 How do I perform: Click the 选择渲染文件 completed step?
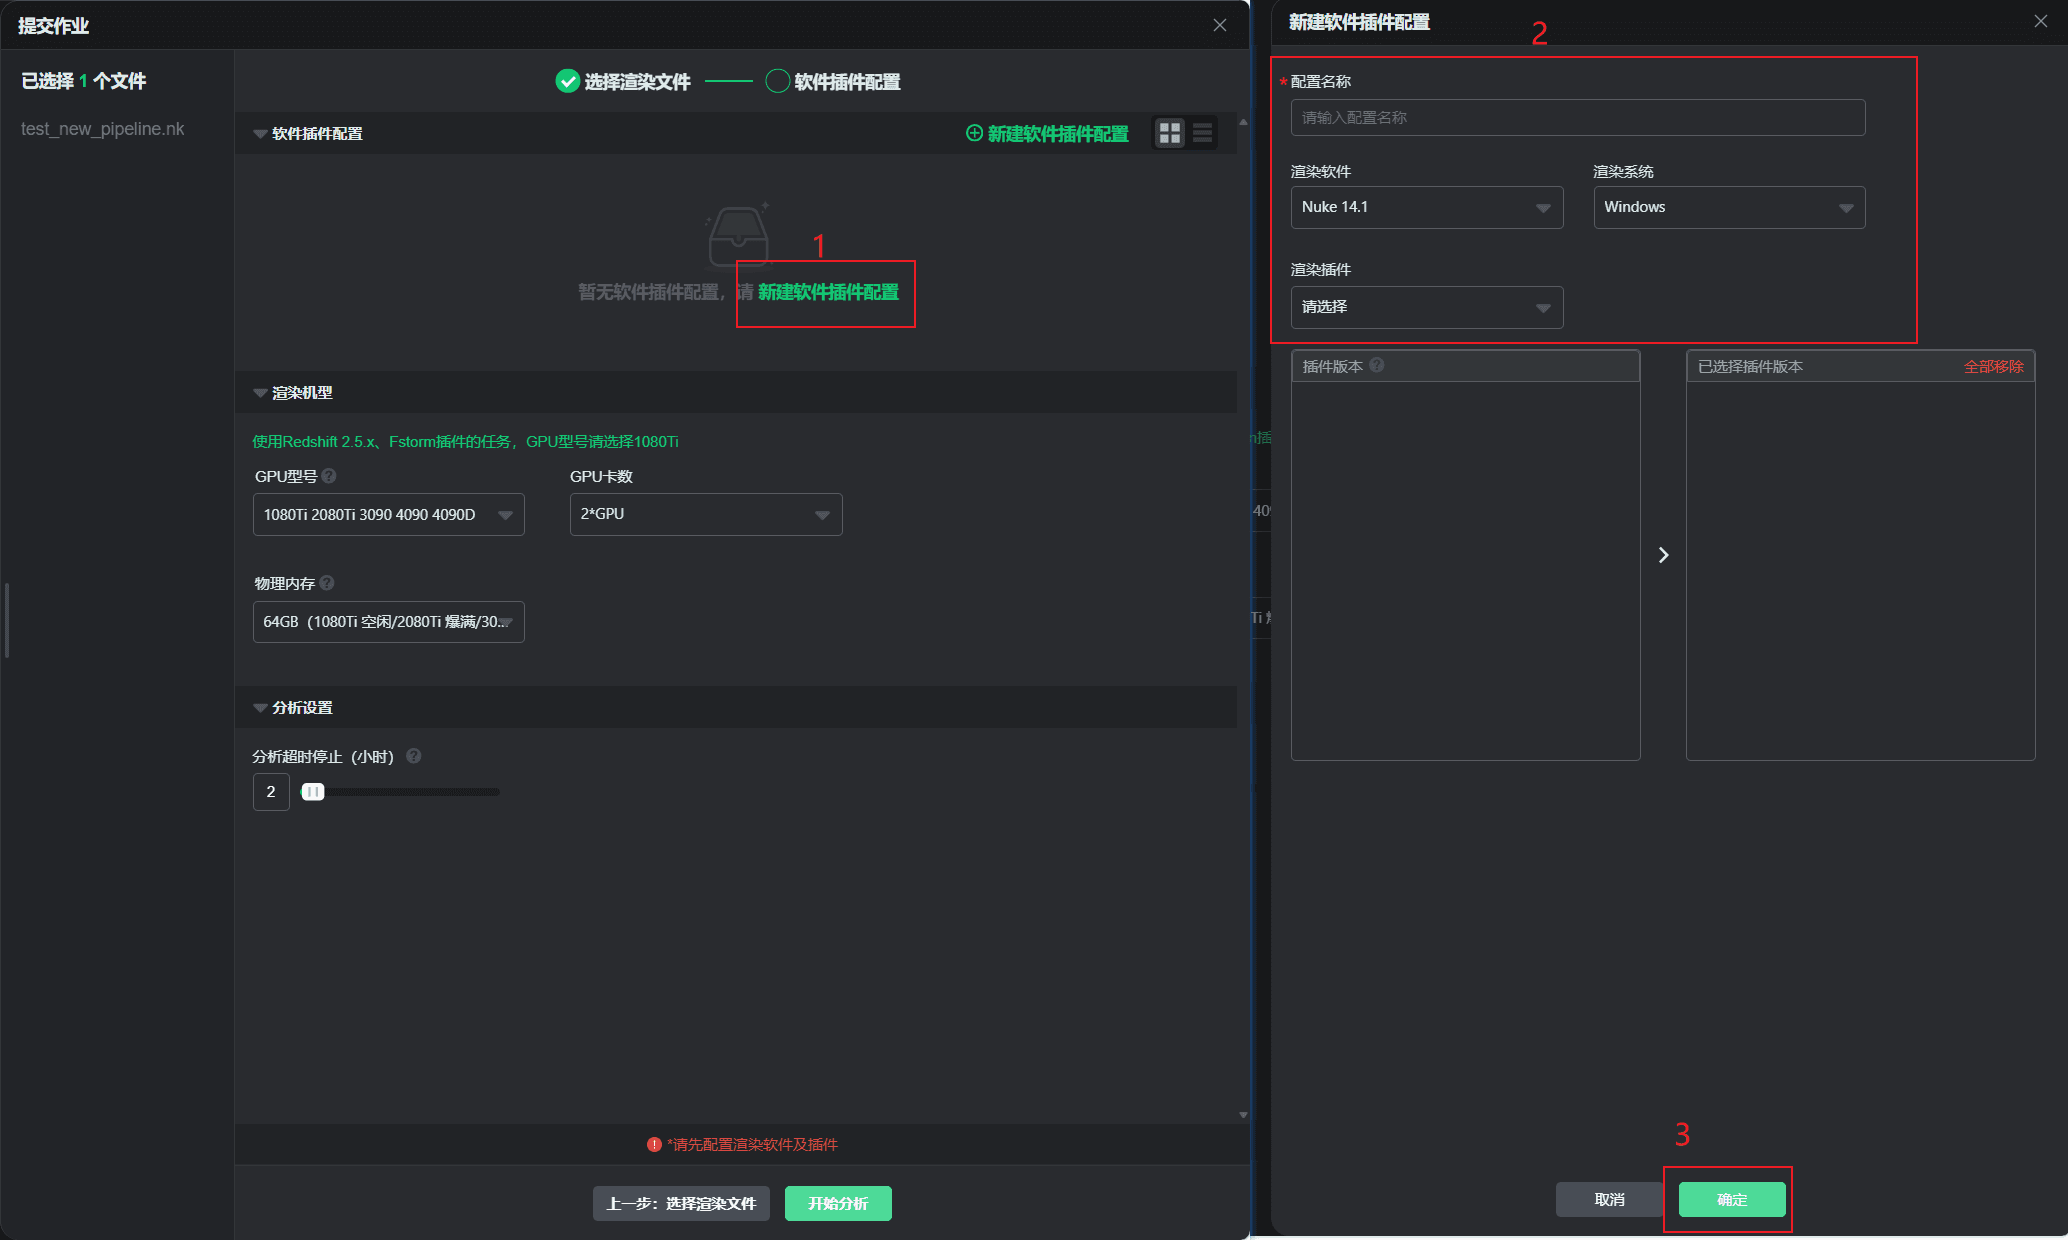click(x=623, y=81)
